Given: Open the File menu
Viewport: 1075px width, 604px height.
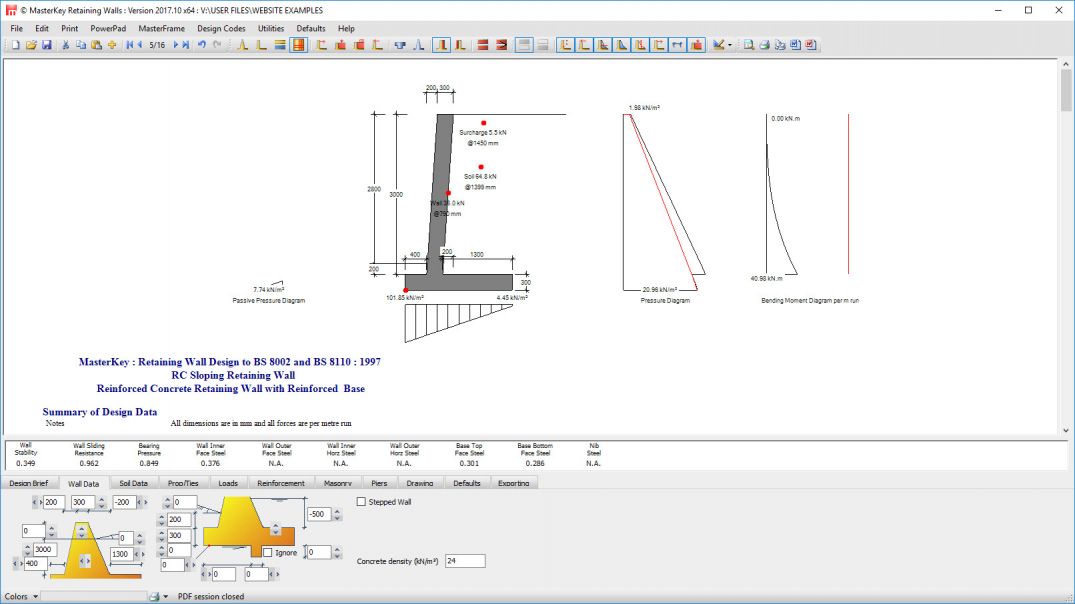Looking at the screenshot, I should 16,28.
